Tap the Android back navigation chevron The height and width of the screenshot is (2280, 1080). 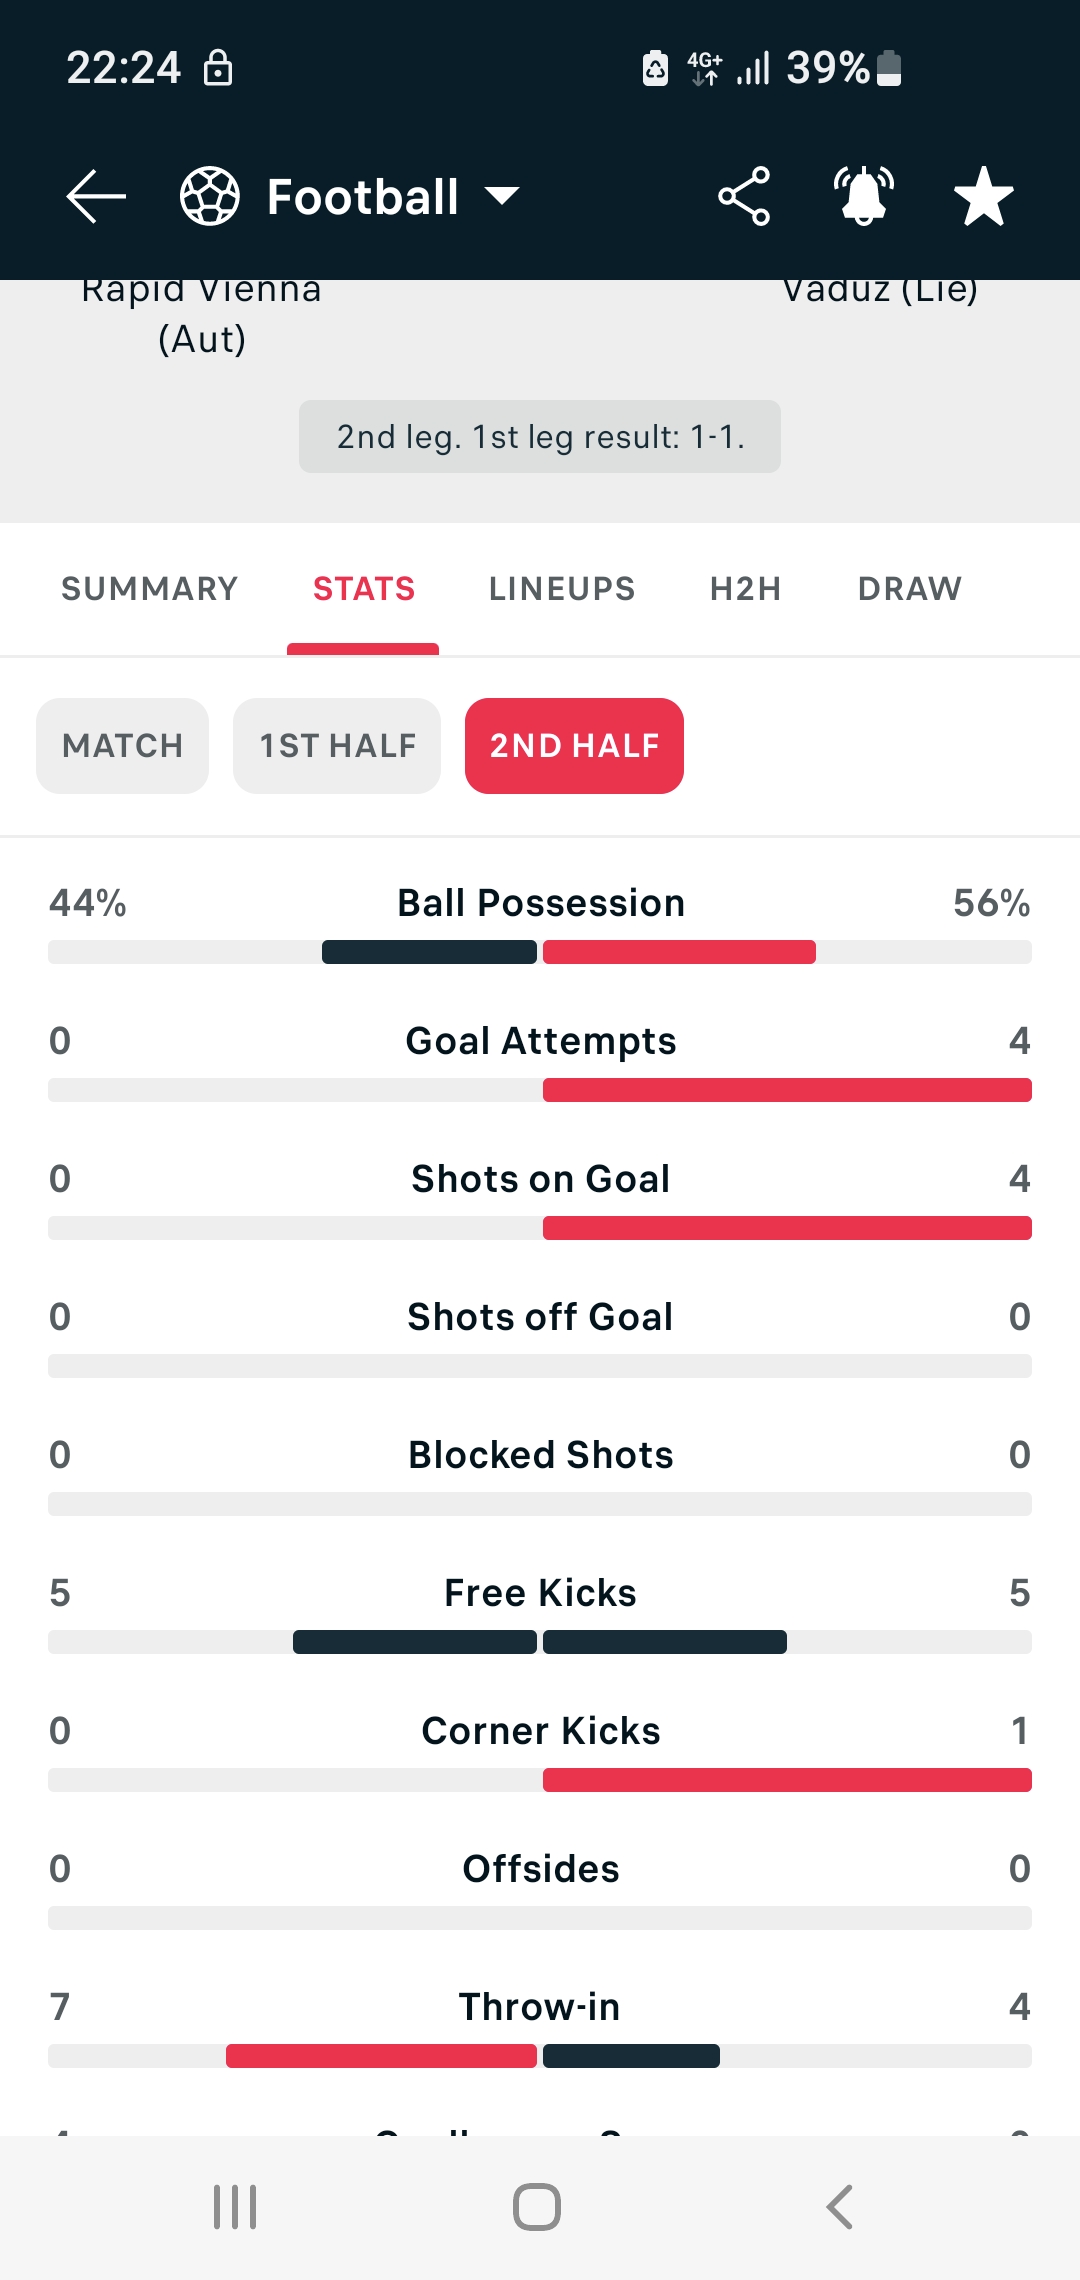coord(840,2207)
